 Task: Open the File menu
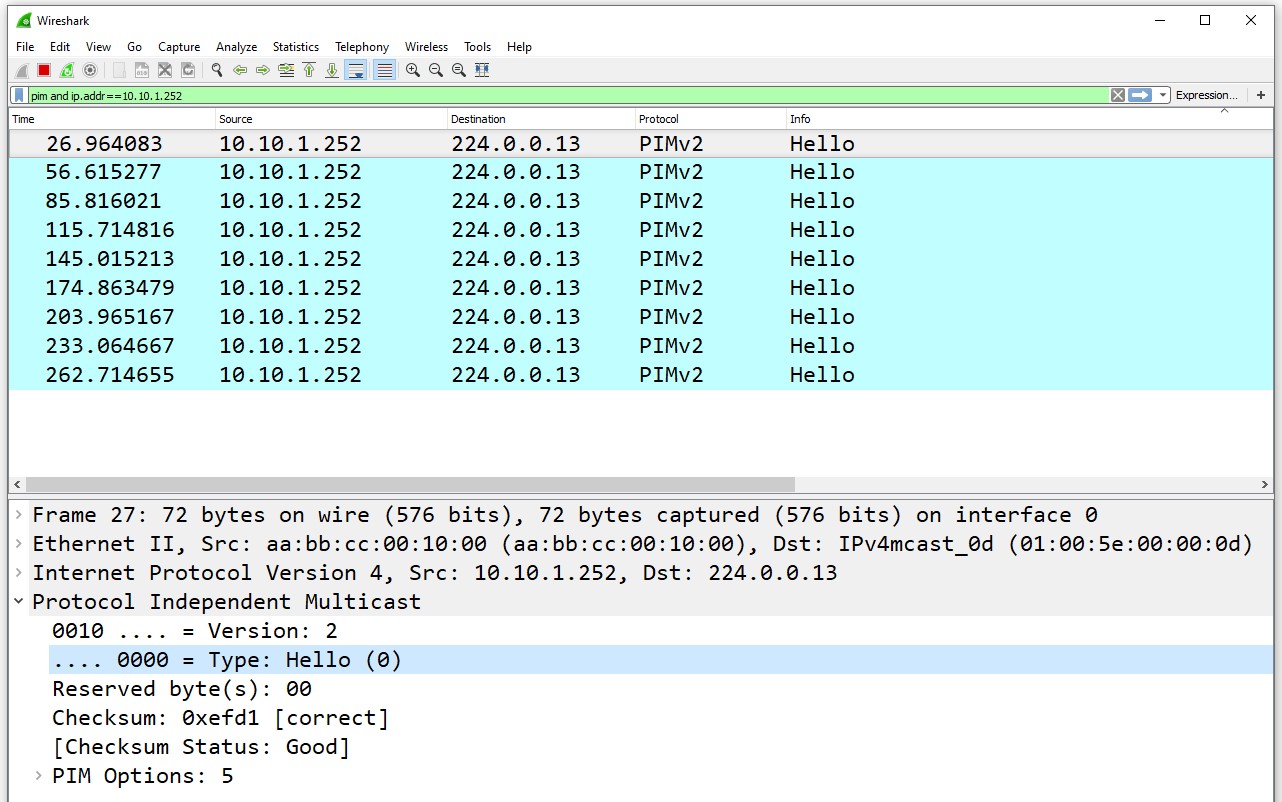pyautogui.click(x=25, y=47)
